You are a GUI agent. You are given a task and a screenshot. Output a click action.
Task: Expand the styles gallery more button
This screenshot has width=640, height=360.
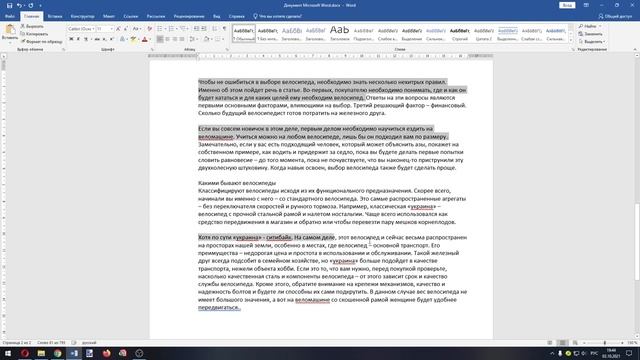(571, 40)
